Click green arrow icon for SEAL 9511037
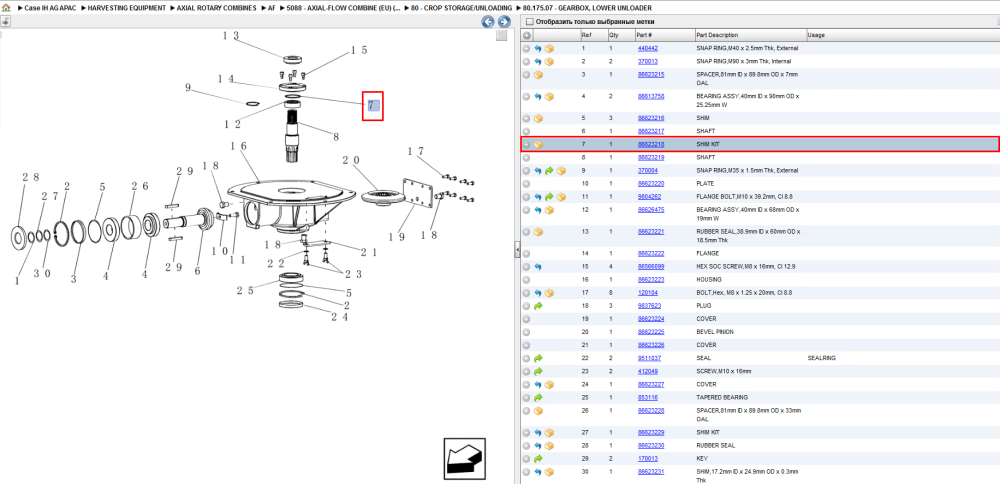The height and width of the screenshot is (484, 1000). tap(538, 358)
